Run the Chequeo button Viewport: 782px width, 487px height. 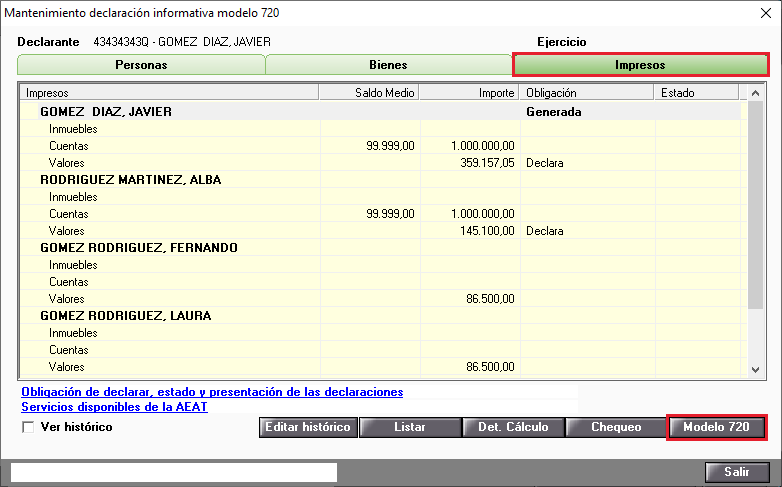tap(616, 427)
